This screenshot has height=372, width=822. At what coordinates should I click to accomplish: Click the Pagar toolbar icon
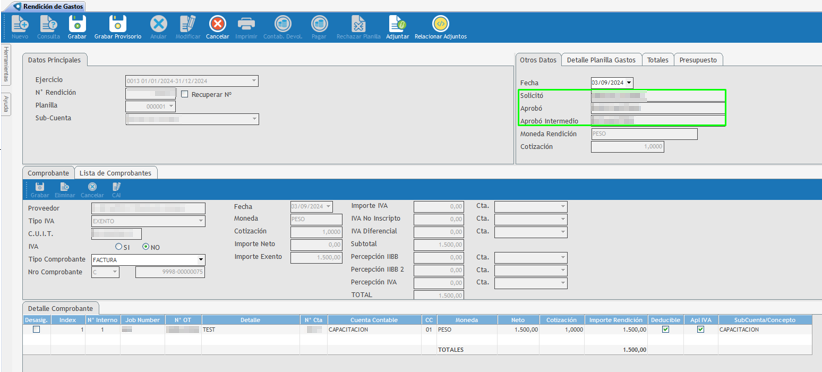319,24
